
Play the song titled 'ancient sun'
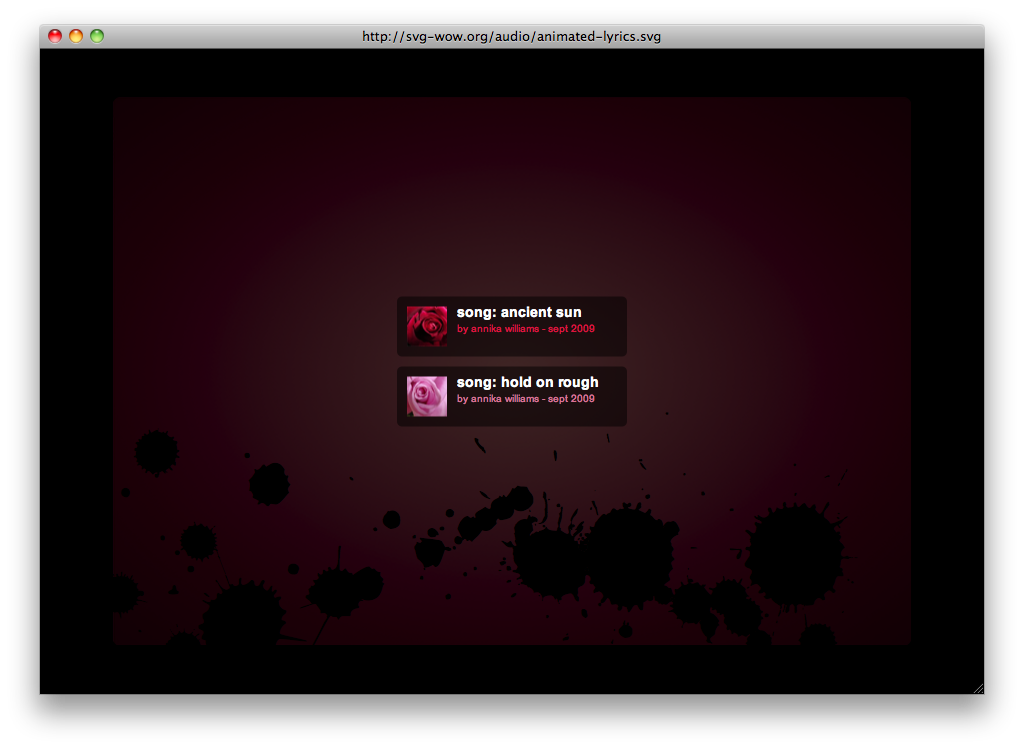point(519,312)
